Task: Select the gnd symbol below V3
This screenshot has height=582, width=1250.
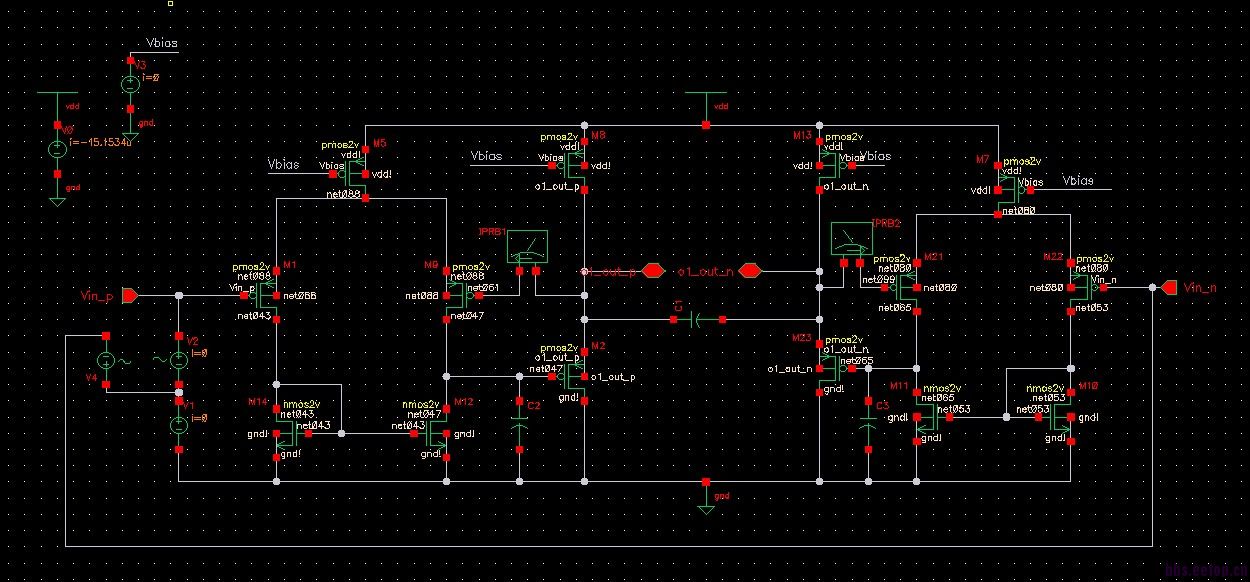Action: [128, 124]
